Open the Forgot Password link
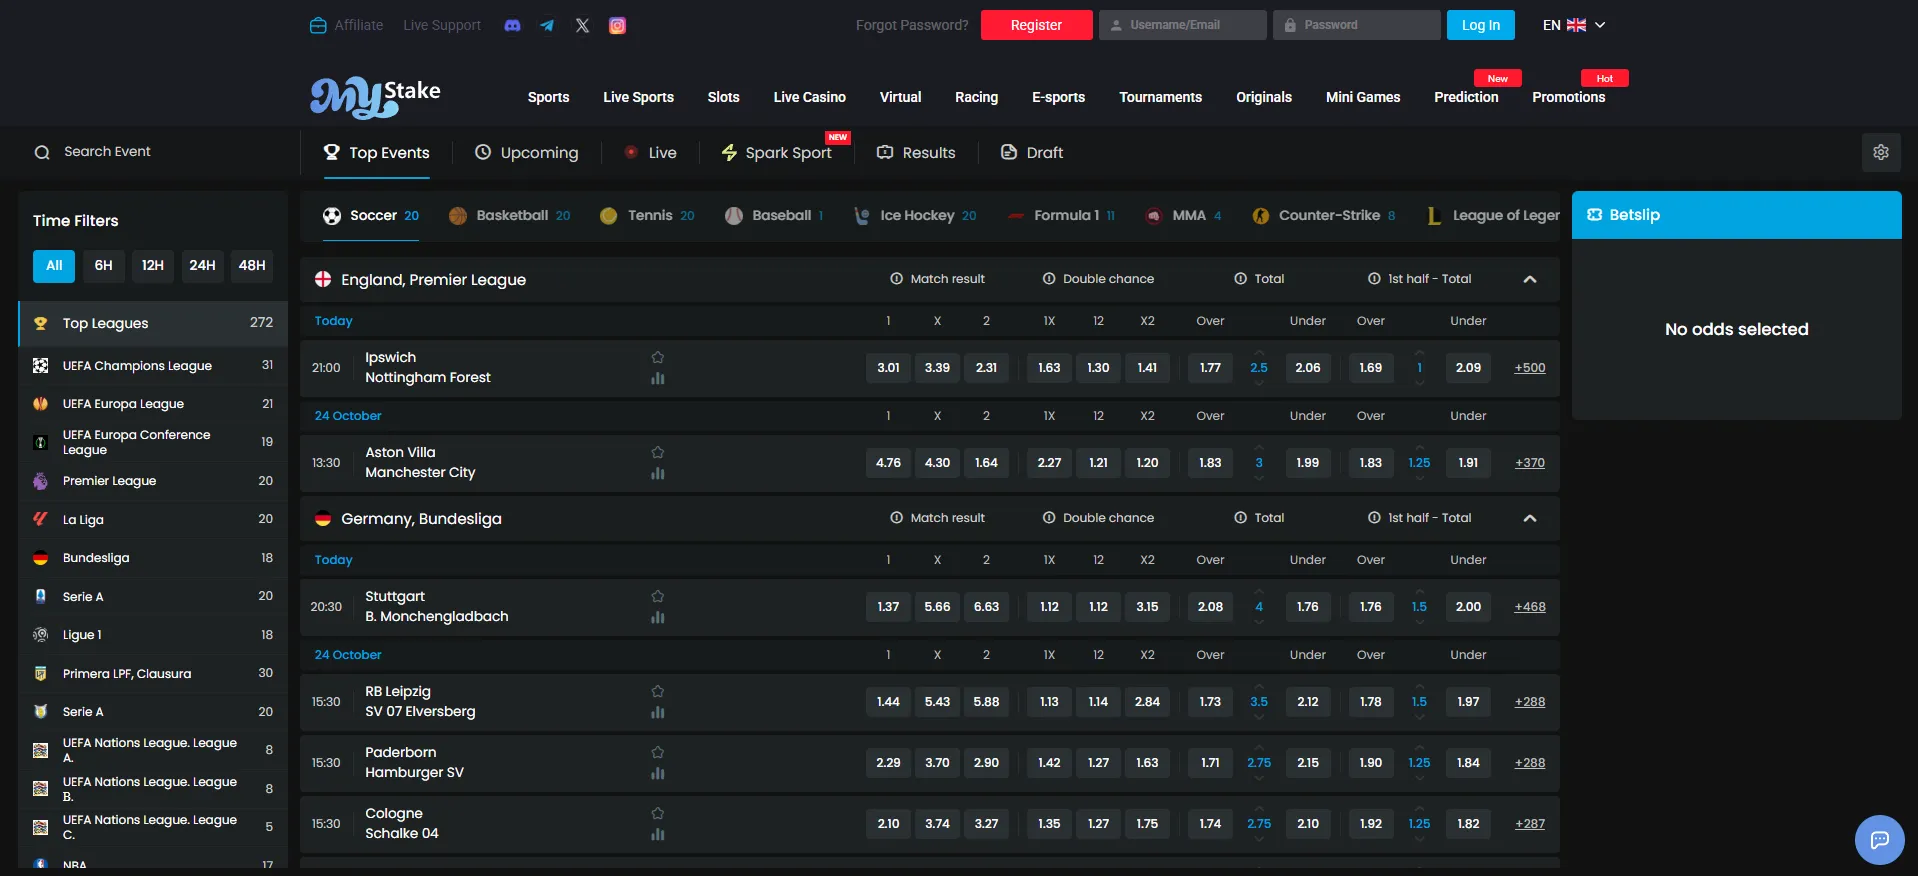 click(x=911, y=25)
